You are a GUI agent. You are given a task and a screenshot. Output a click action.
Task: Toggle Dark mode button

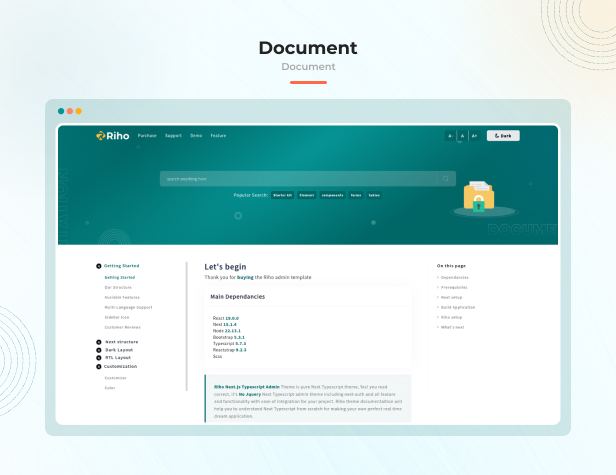click(x=503, y=136)
